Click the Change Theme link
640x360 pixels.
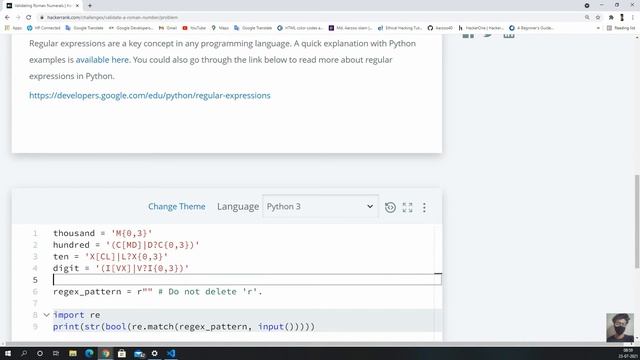click(x=177, y=207)
